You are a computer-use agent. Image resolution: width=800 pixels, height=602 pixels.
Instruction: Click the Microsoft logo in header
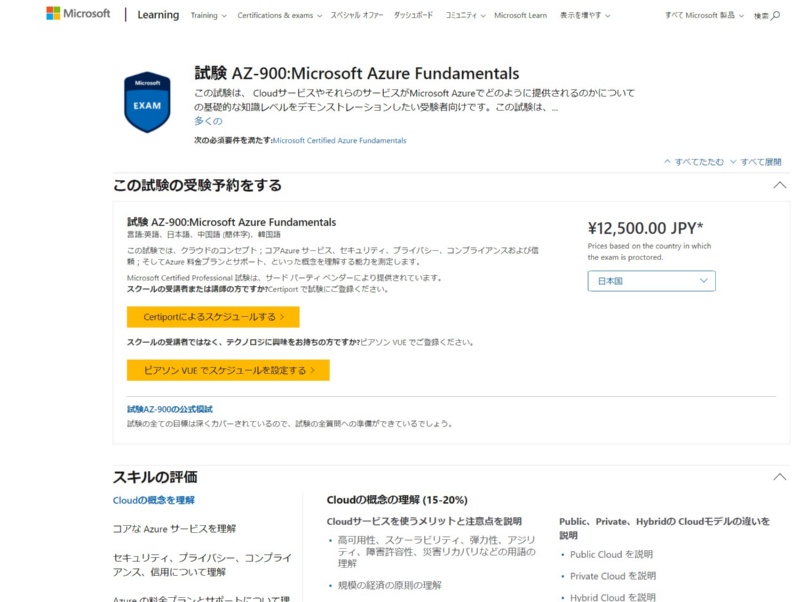click(78, 14)
